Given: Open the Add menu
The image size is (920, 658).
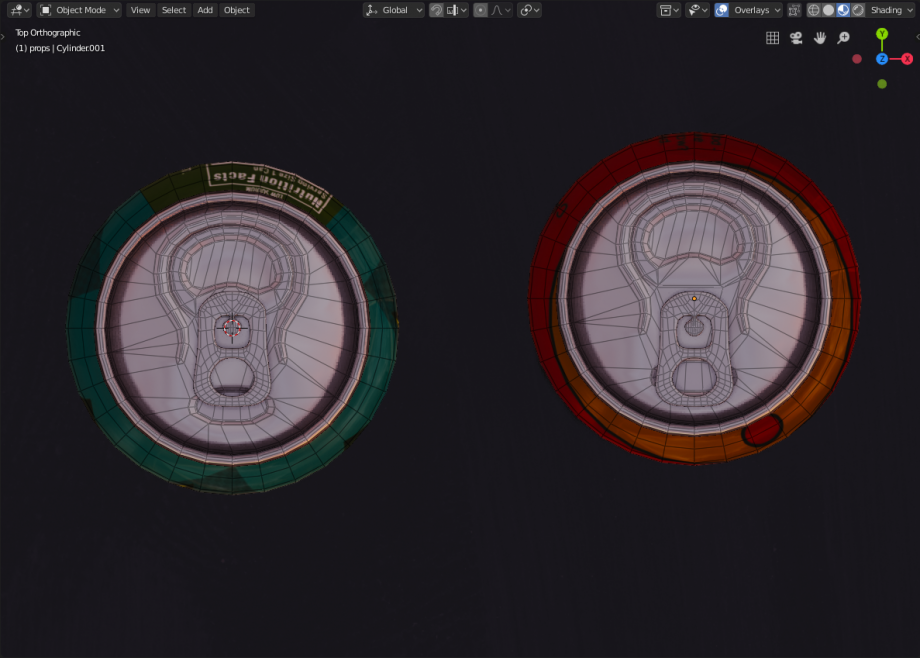Looking at the screenshot, I should point(204,10).
